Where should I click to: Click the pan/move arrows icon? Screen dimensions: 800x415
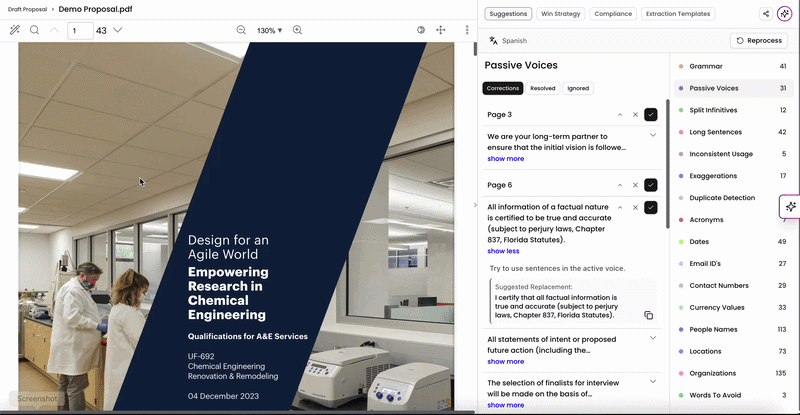[441, 30]
